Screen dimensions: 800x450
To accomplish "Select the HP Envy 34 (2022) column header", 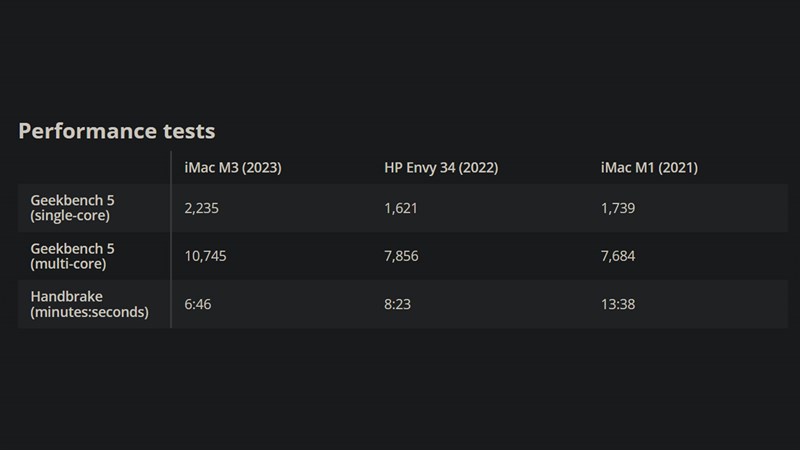I will [443, 168].
